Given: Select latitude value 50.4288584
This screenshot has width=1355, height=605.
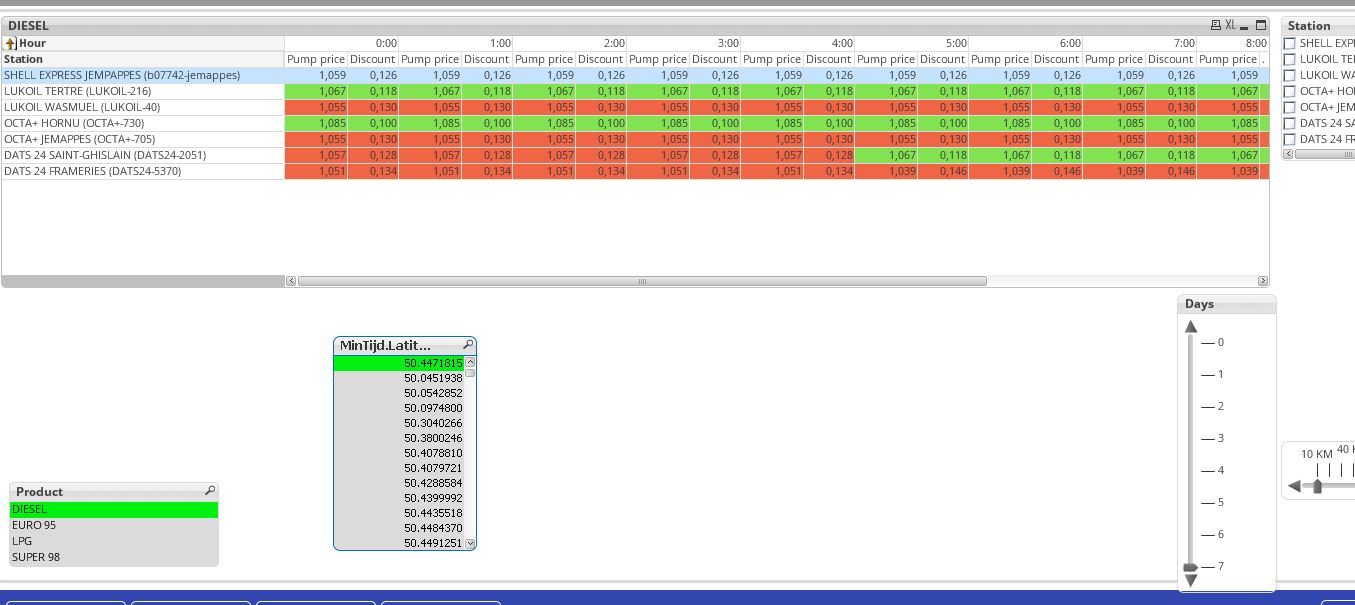Looking at the screenshot, I should tap(399, 483).
